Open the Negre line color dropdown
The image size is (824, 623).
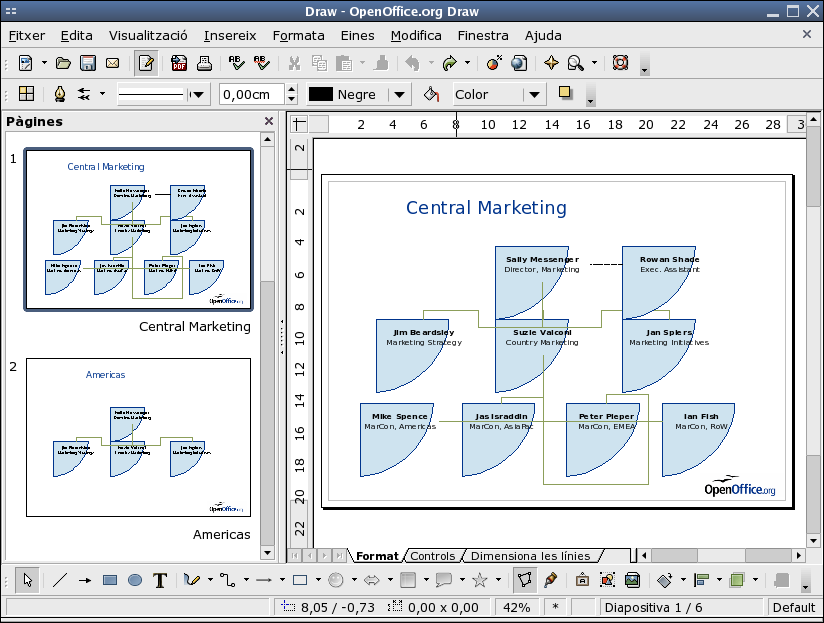(399, 95)
